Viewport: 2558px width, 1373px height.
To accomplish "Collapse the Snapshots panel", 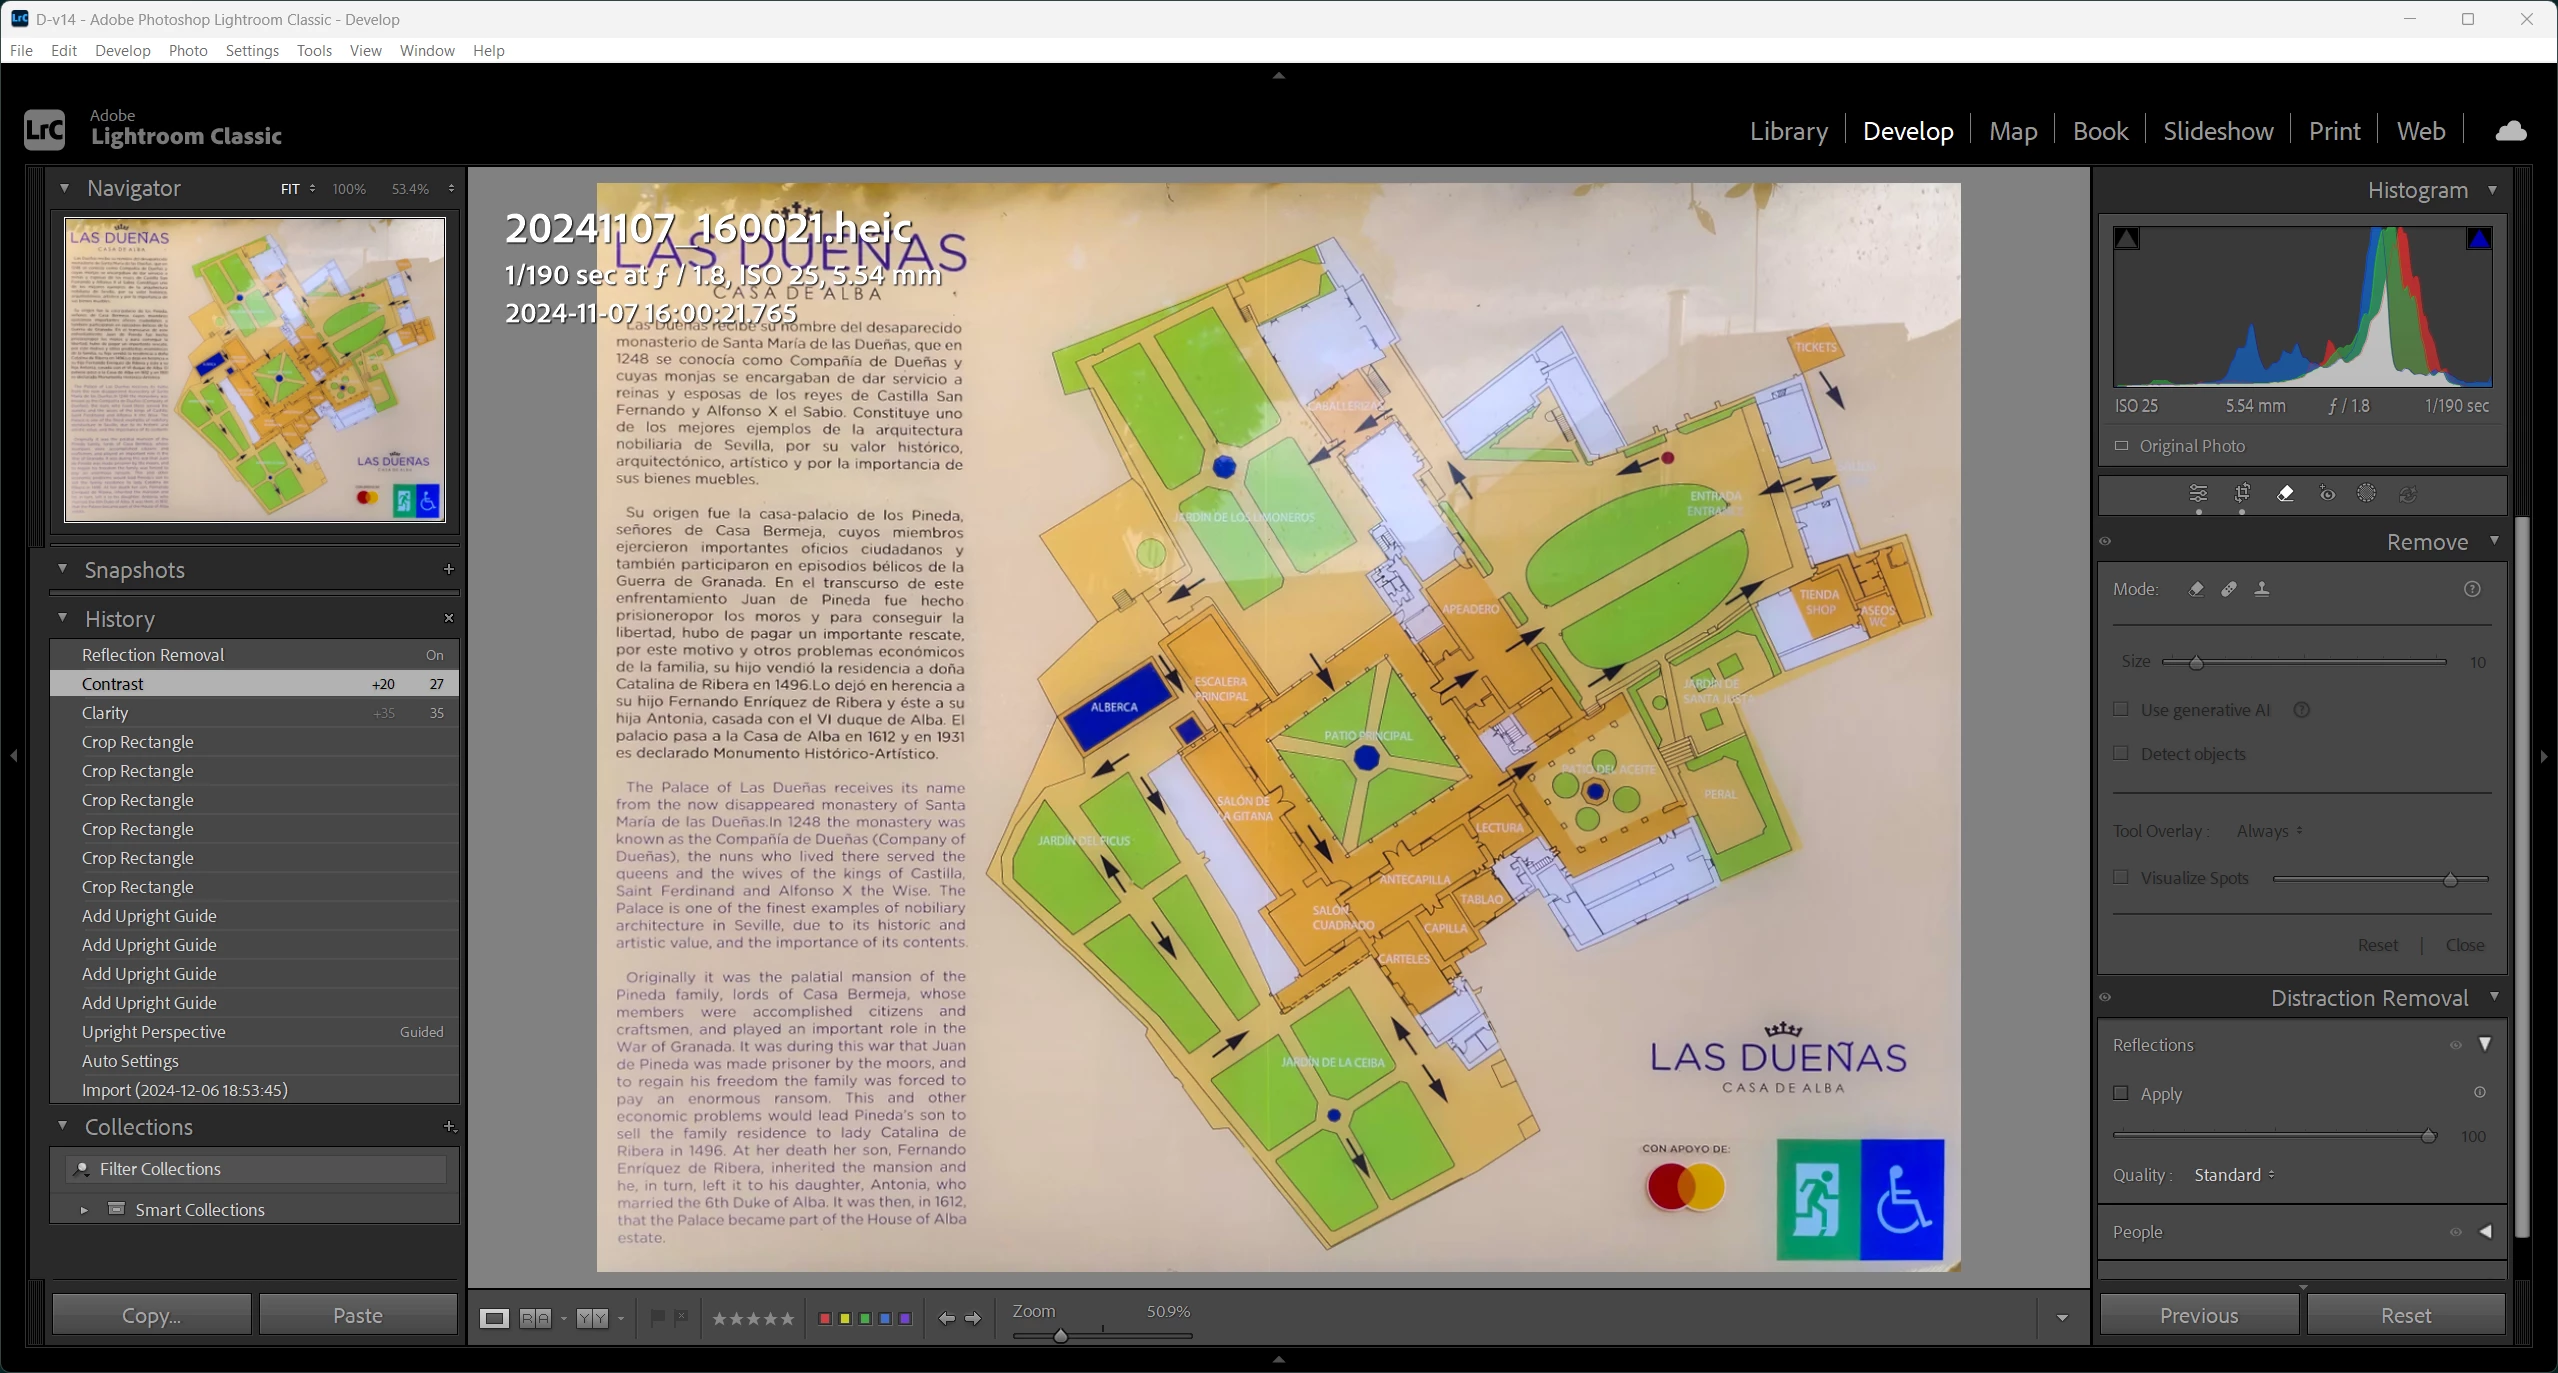I will (x=62, y=568).
